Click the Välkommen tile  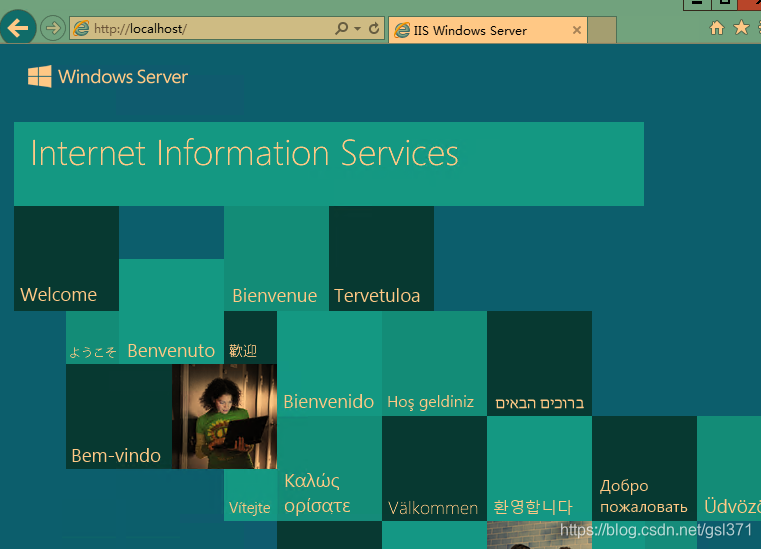[434, 468]
